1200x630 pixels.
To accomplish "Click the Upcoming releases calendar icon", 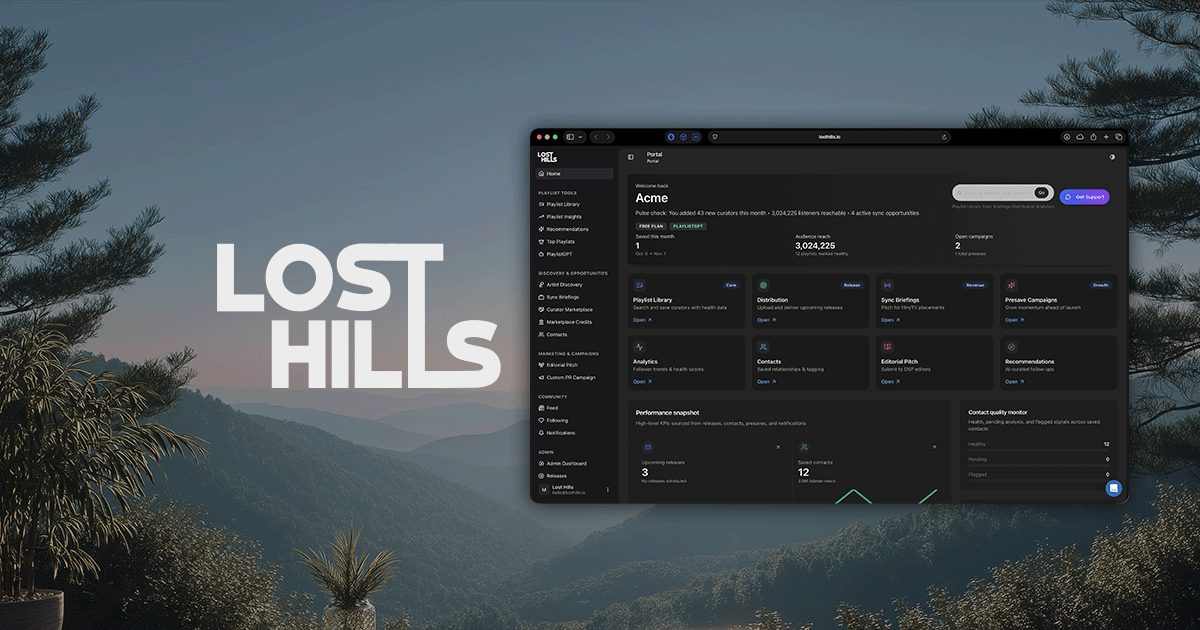I will pyautogui.click(x=648, y=447).
